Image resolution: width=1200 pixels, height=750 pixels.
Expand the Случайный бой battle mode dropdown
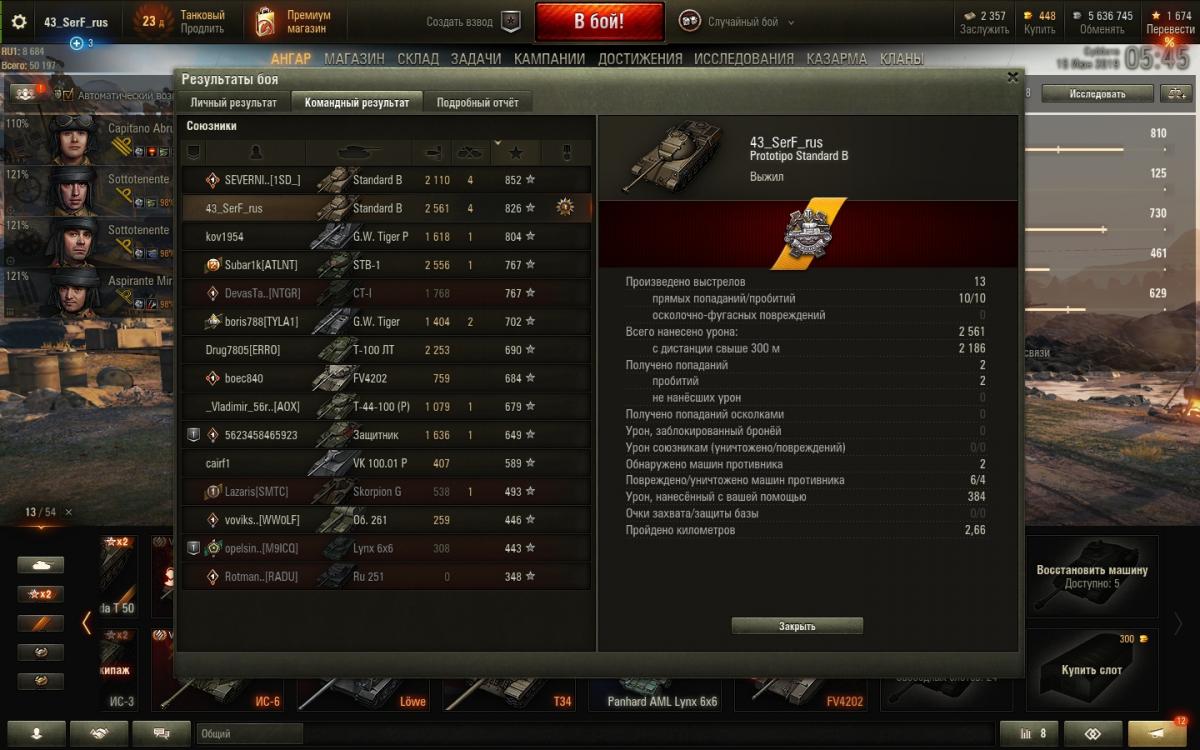coord(791,22)
